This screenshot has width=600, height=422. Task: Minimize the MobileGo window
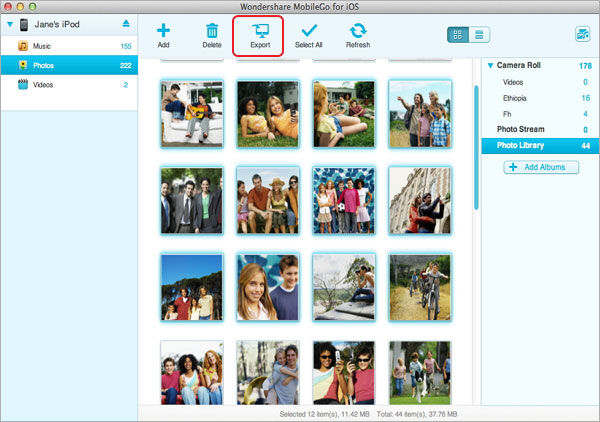[20, 6]
